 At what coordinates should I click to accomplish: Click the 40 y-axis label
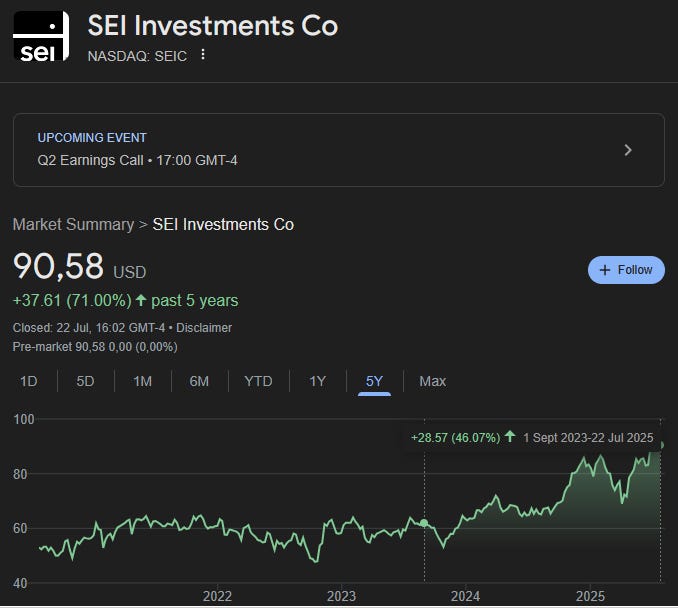pyautogui.click(x=20, y=583)
